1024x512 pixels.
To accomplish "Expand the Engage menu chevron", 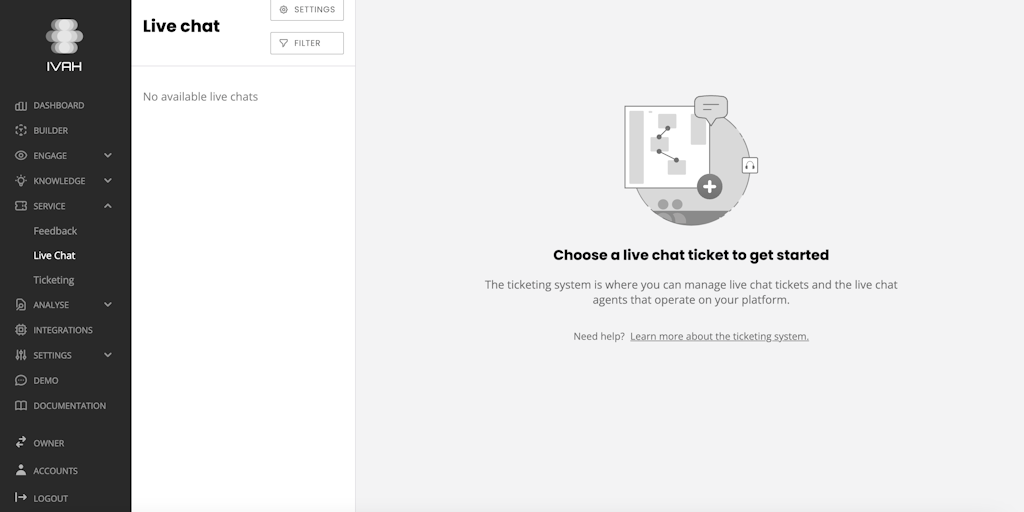I will (108, 156).
